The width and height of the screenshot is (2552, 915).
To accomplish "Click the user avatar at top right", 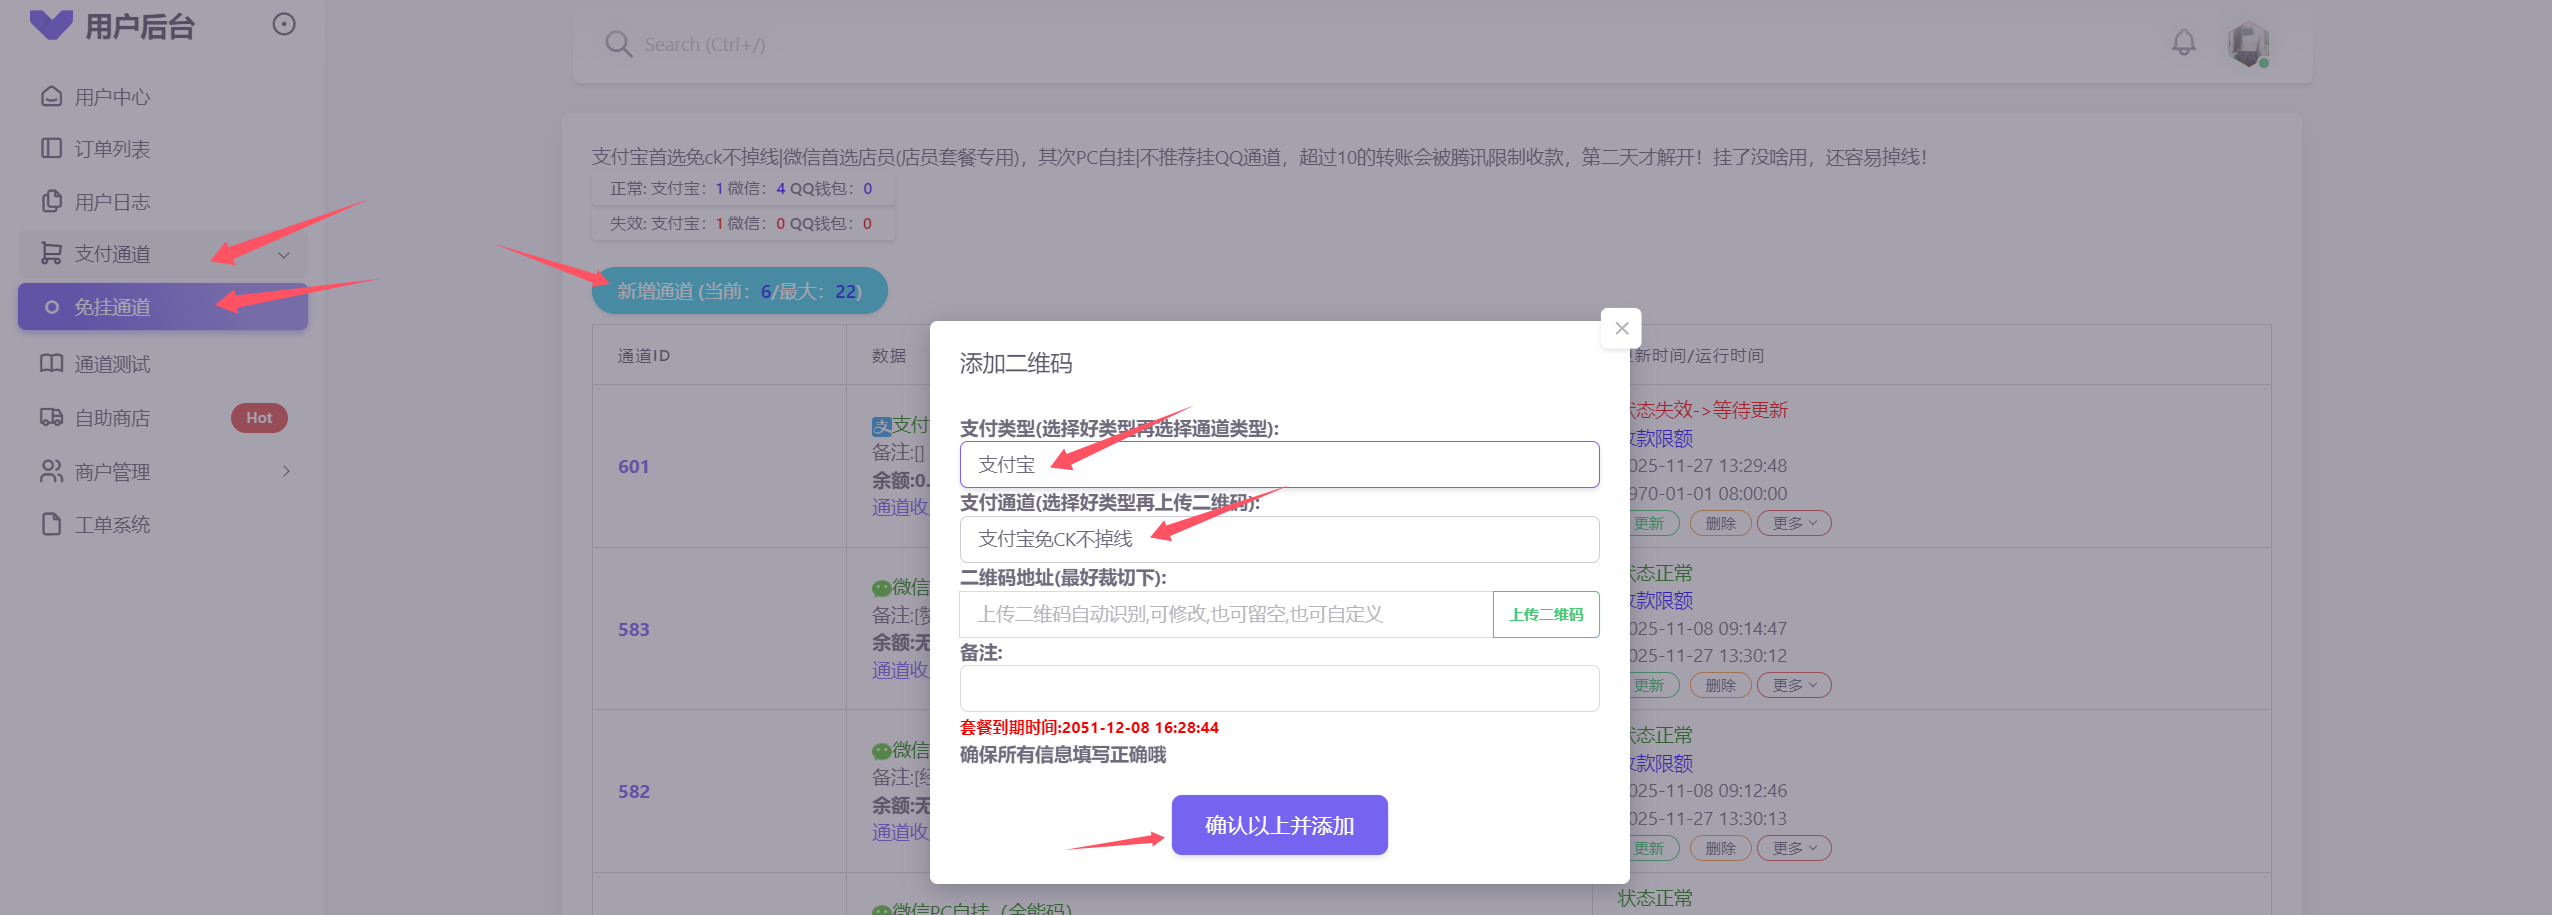I will [2249, 44].
